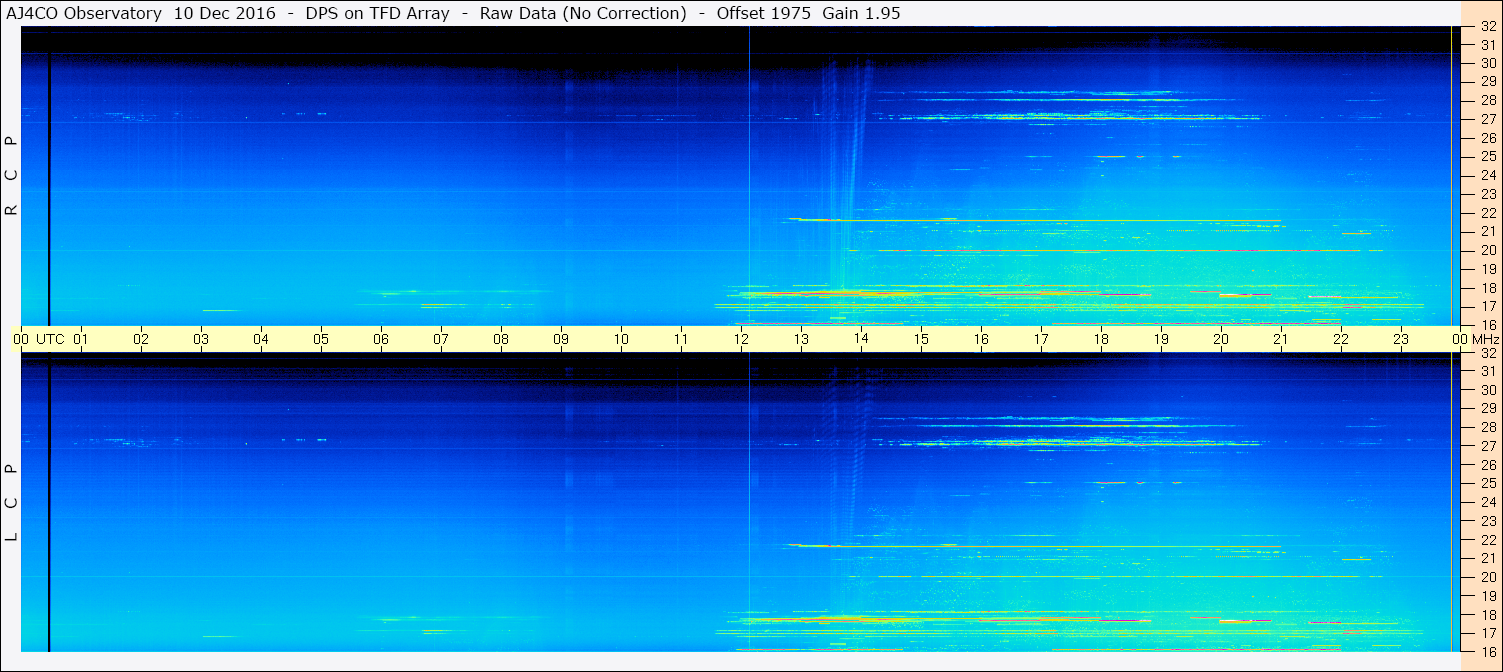
Task: Click the "UTC" label on time axis
Action: 50,339
